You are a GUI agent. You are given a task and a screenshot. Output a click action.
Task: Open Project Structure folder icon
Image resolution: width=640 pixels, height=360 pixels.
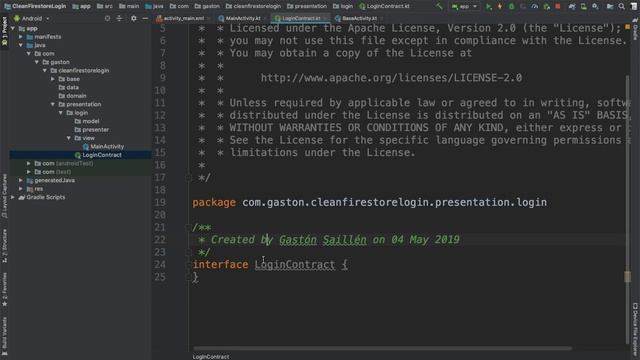[610, 7]
